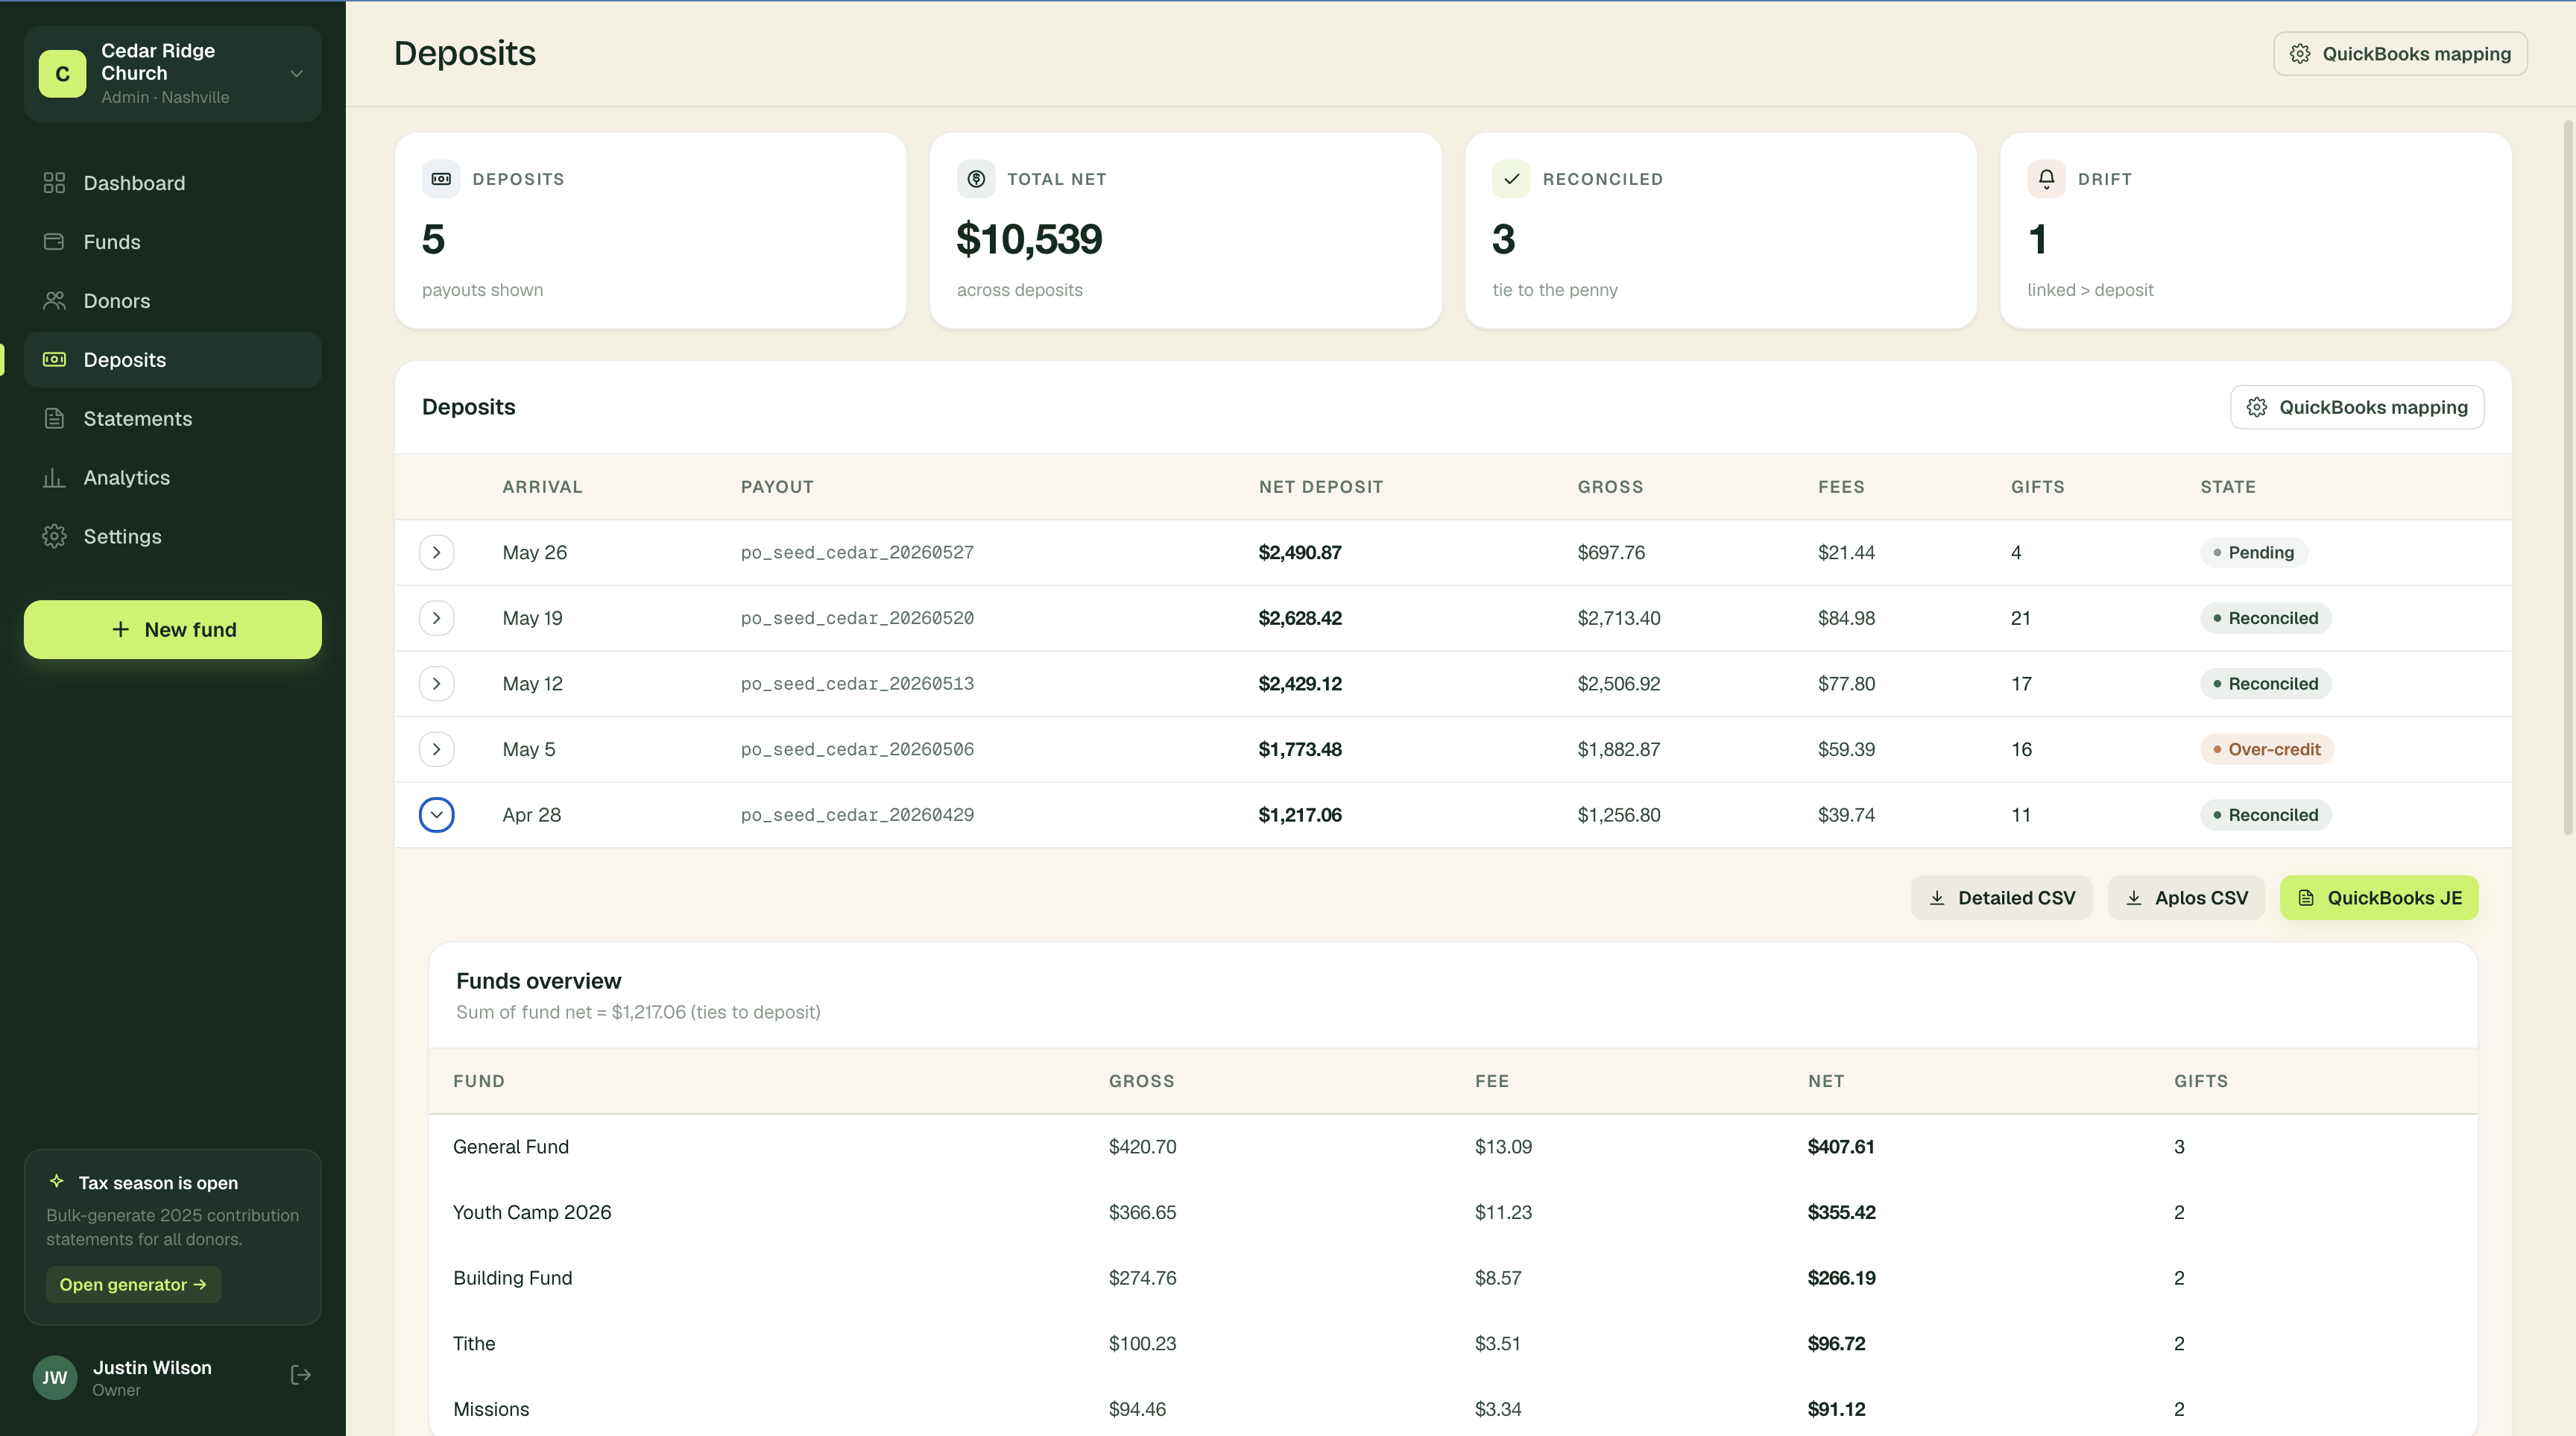This screenshot has height=1436, width=2576.
Task: Select Statements in the sidebar
Action: [x=173, y=419]
